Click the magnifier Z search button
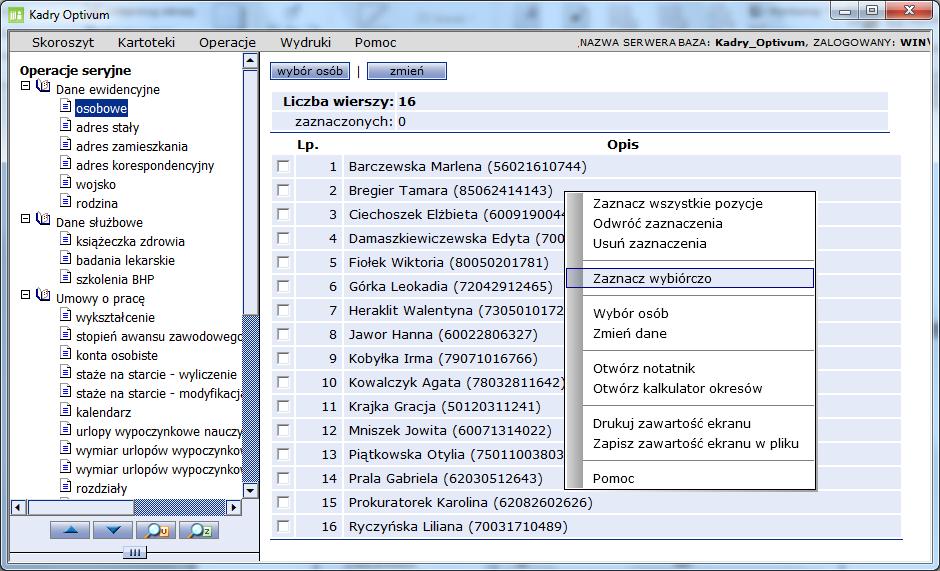Viewport: 940px width, 571px height. click(199, 530)
